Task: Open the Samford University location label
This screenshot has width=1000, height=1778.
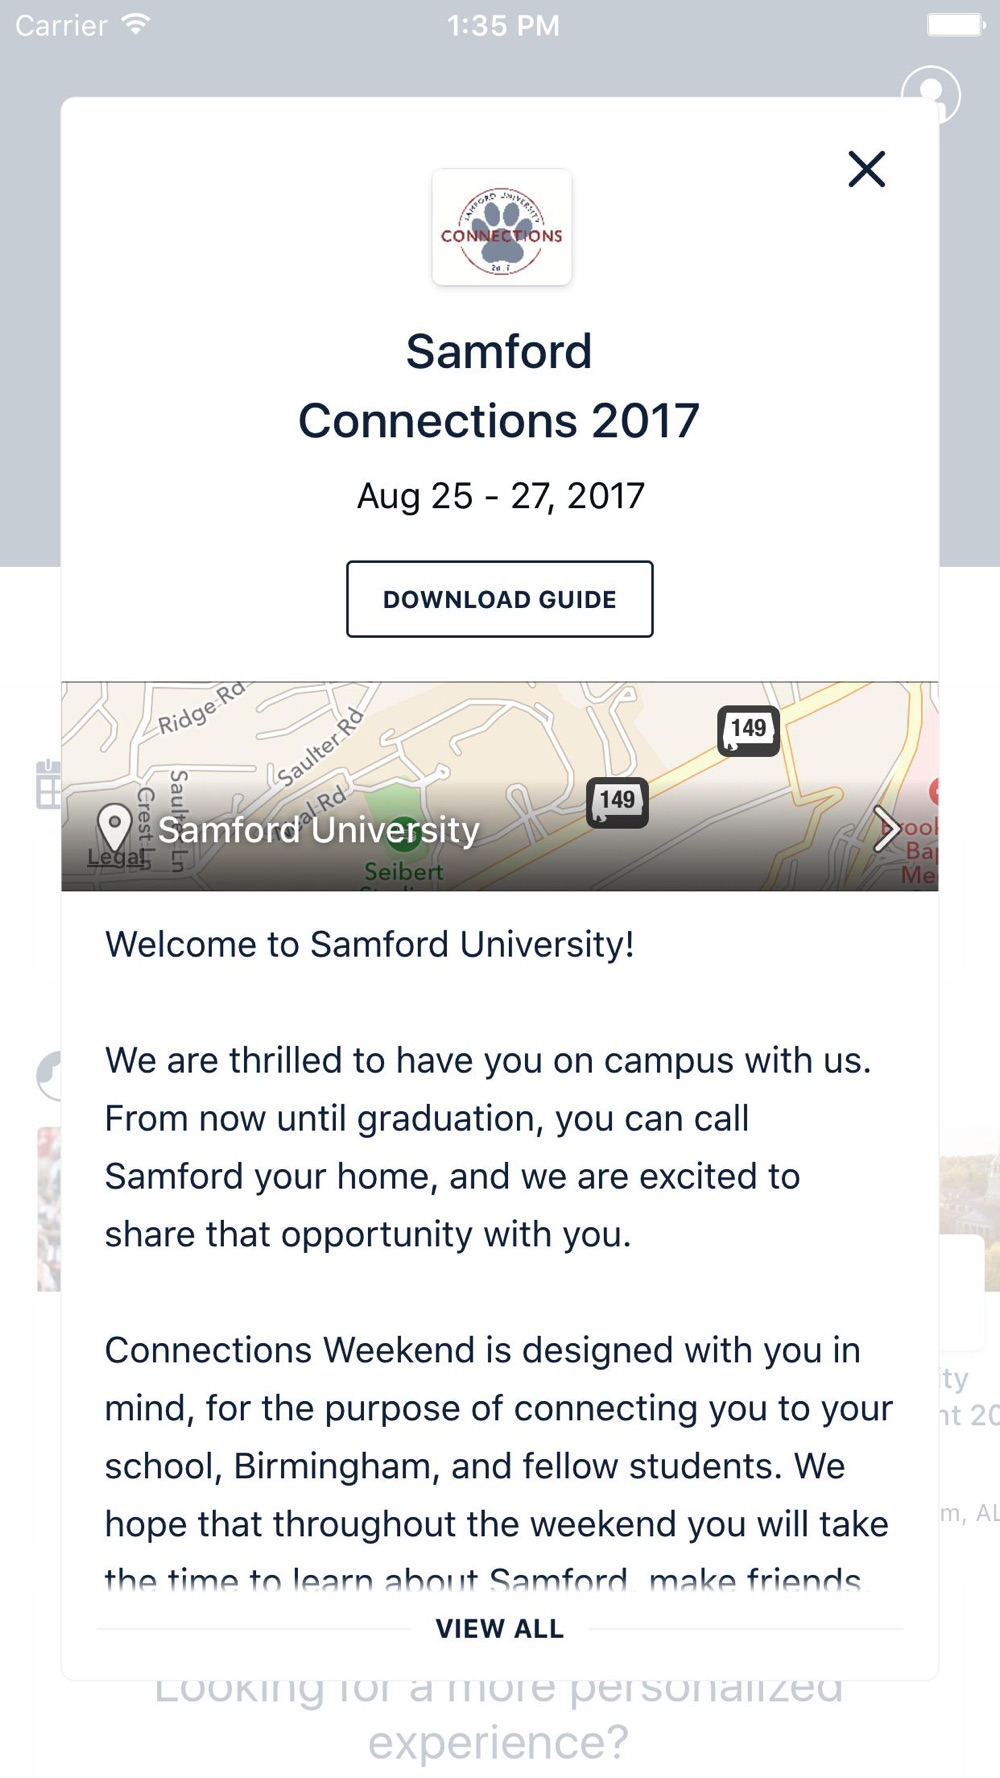Action: tap(319, 829)
